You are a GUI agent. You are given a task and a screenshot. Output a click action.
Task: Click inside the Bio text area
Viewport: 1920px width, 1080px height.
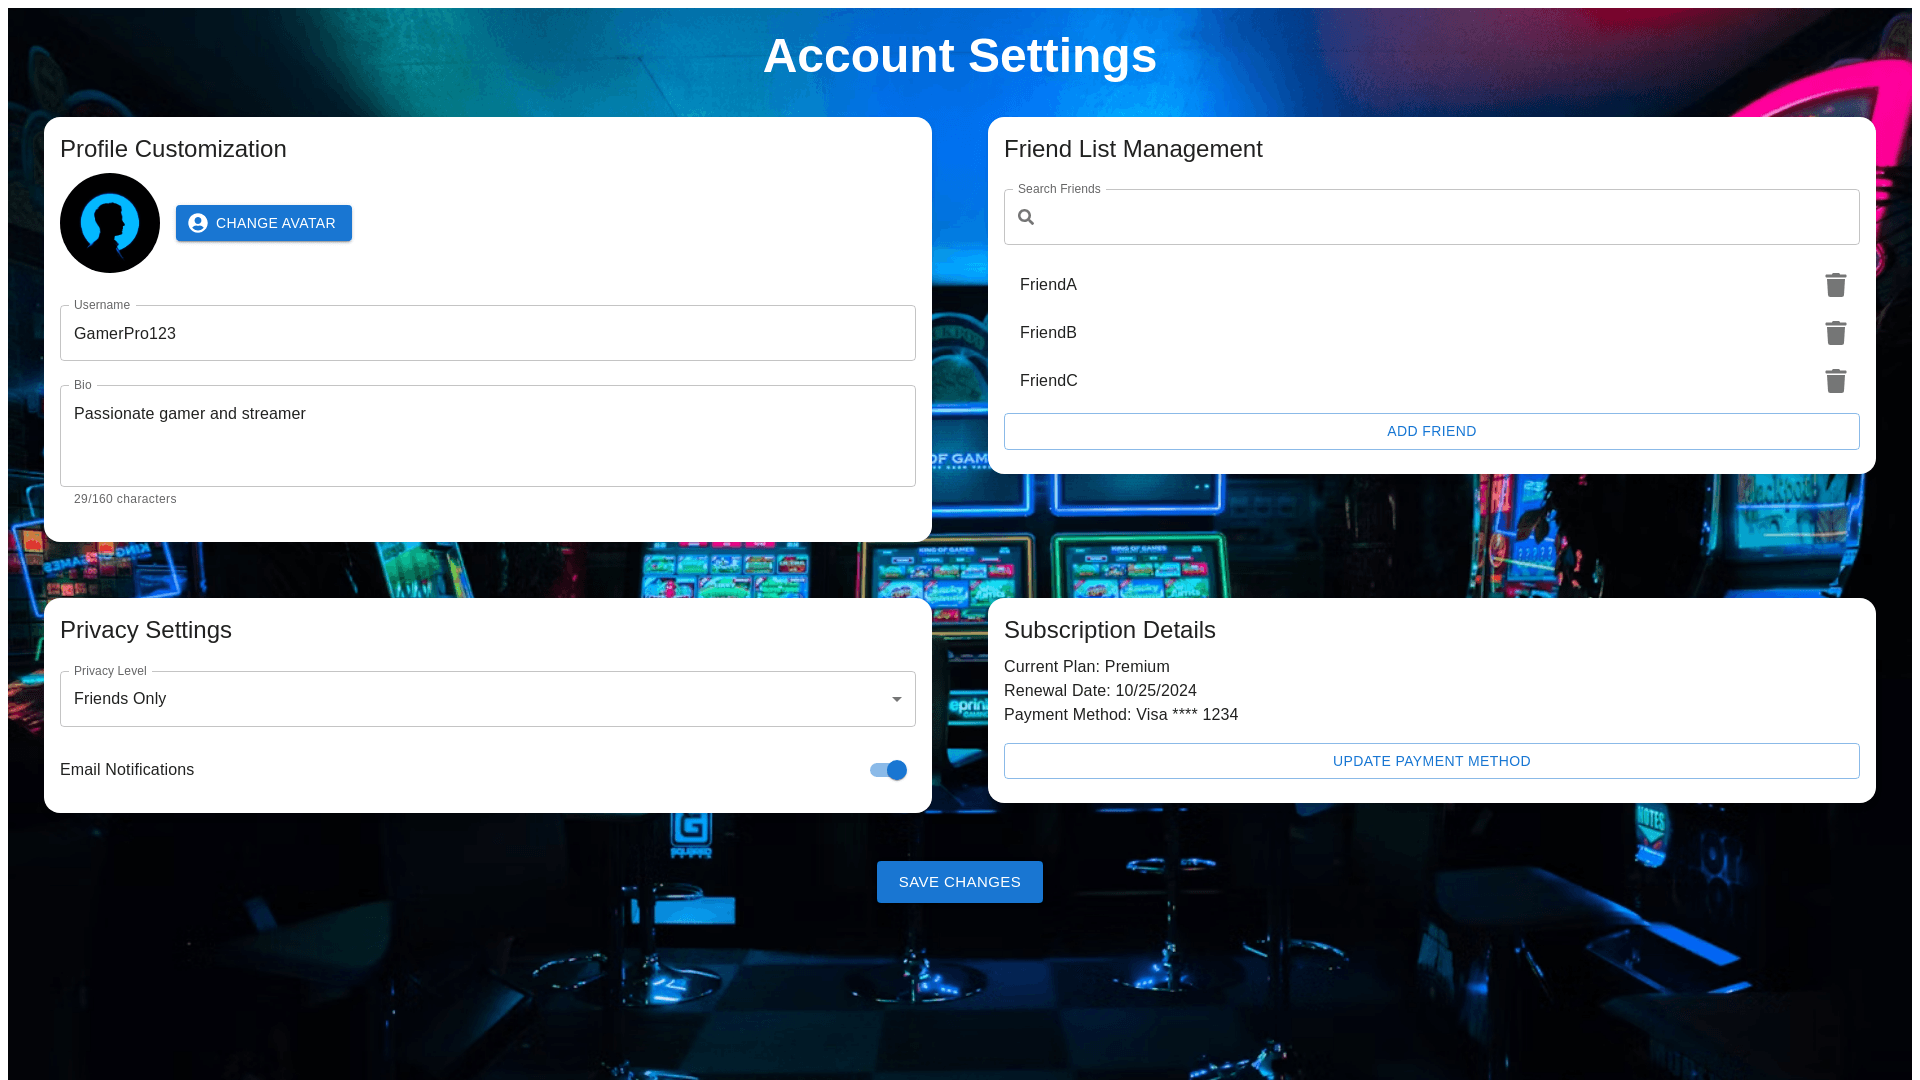(488, 440)
